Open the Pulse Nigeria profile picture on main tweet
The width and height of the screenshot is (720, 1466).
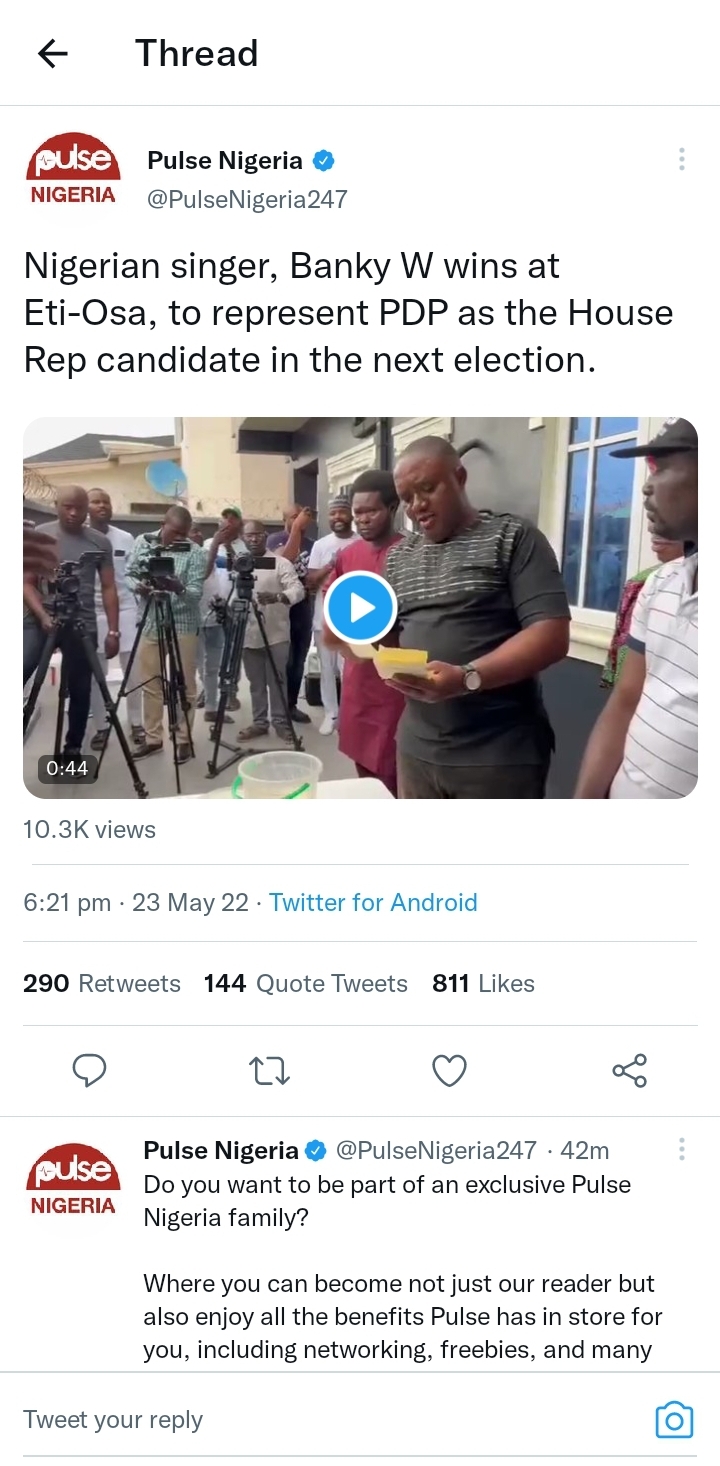click(72, 174)
